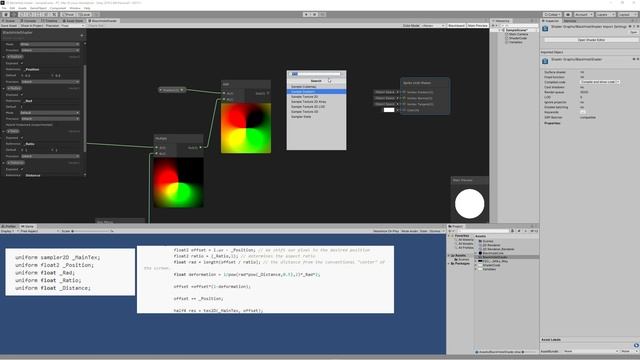
Task: Click the Save Asset button
Action: (9, 25)
